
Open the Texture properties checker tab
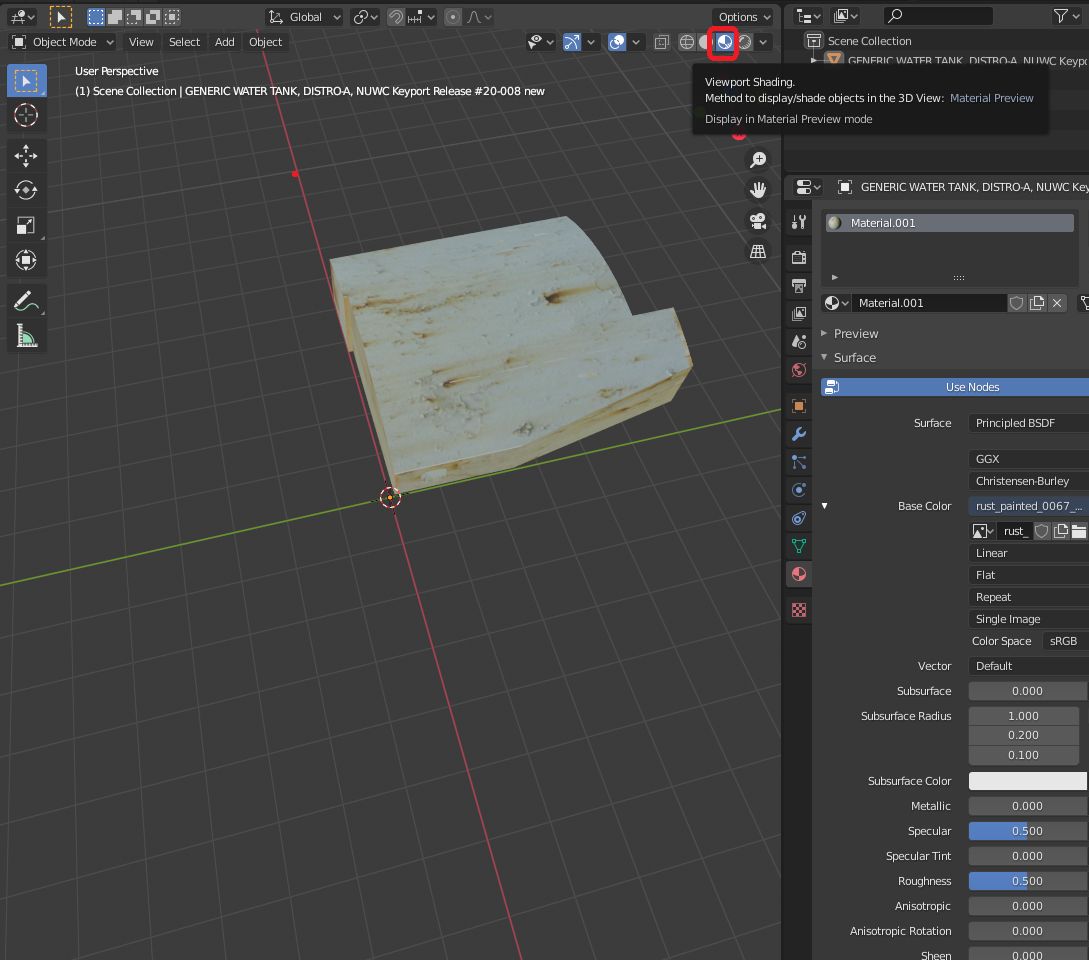point(798,610)
